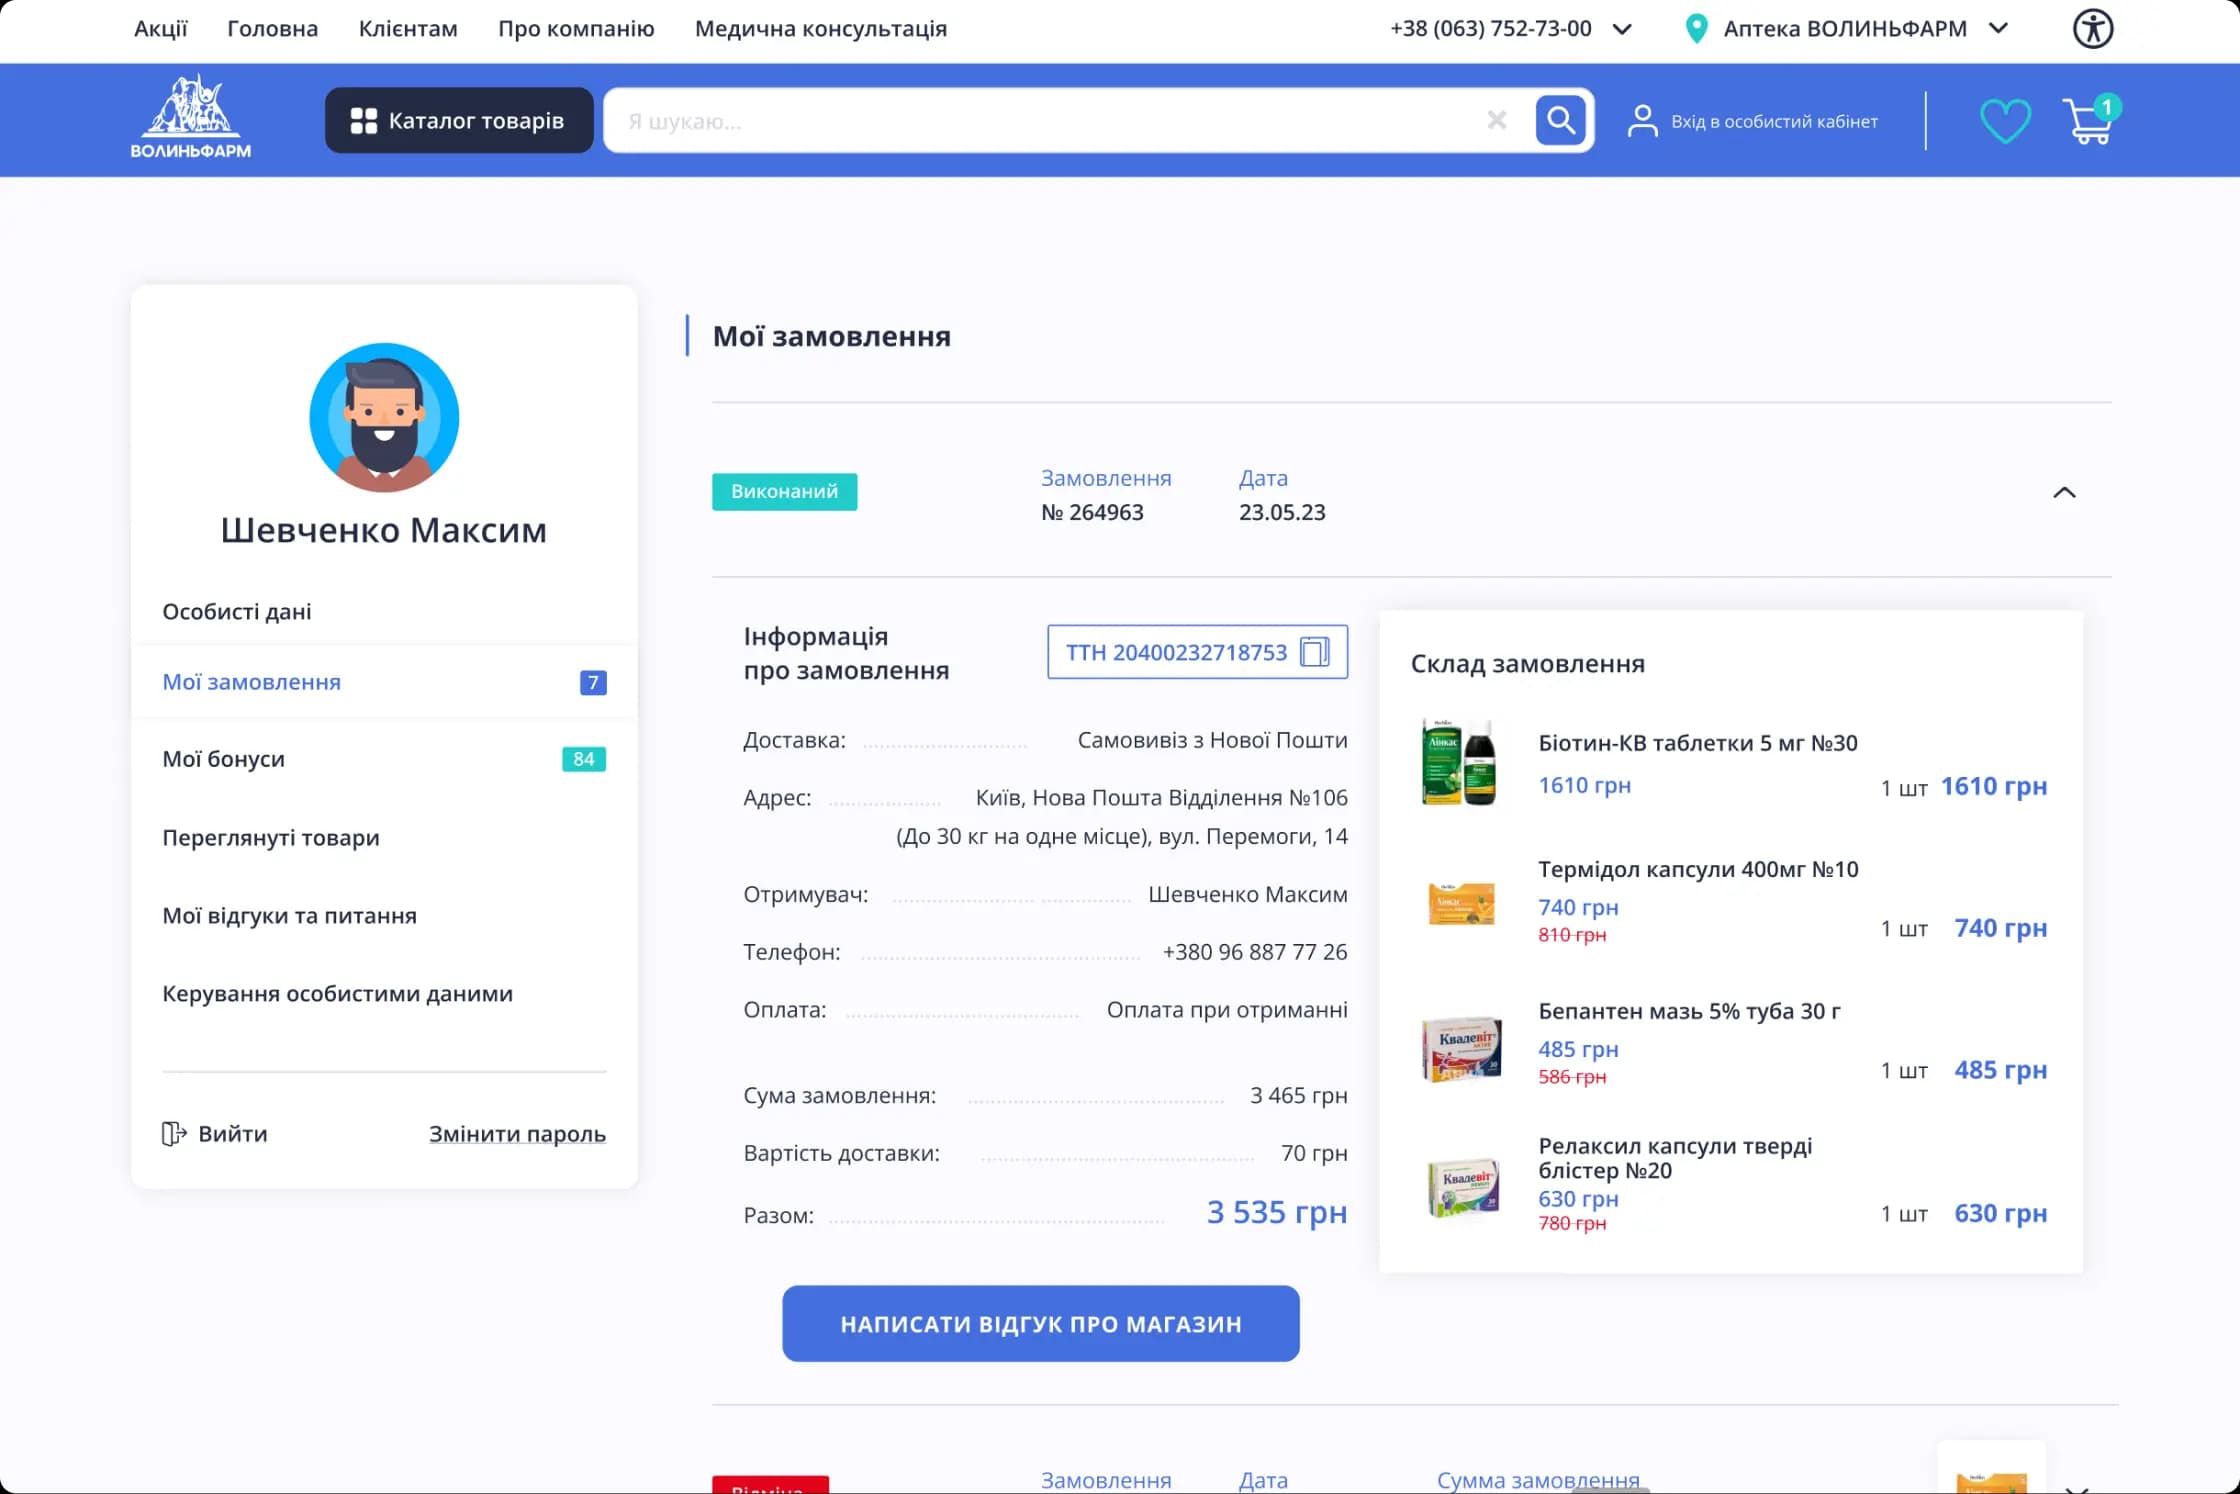Open the shopping cart icon

tap(2090, 121)
